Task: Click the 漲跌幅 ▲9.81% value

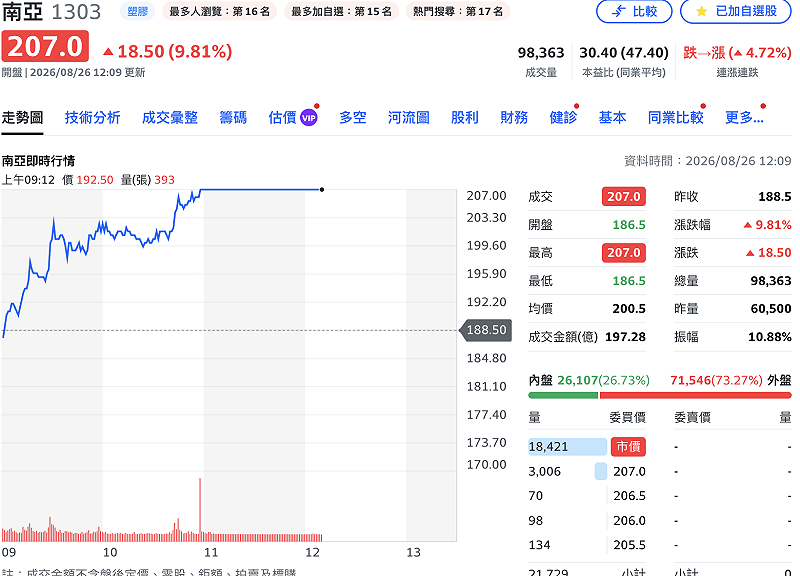Action: point(767,224)
